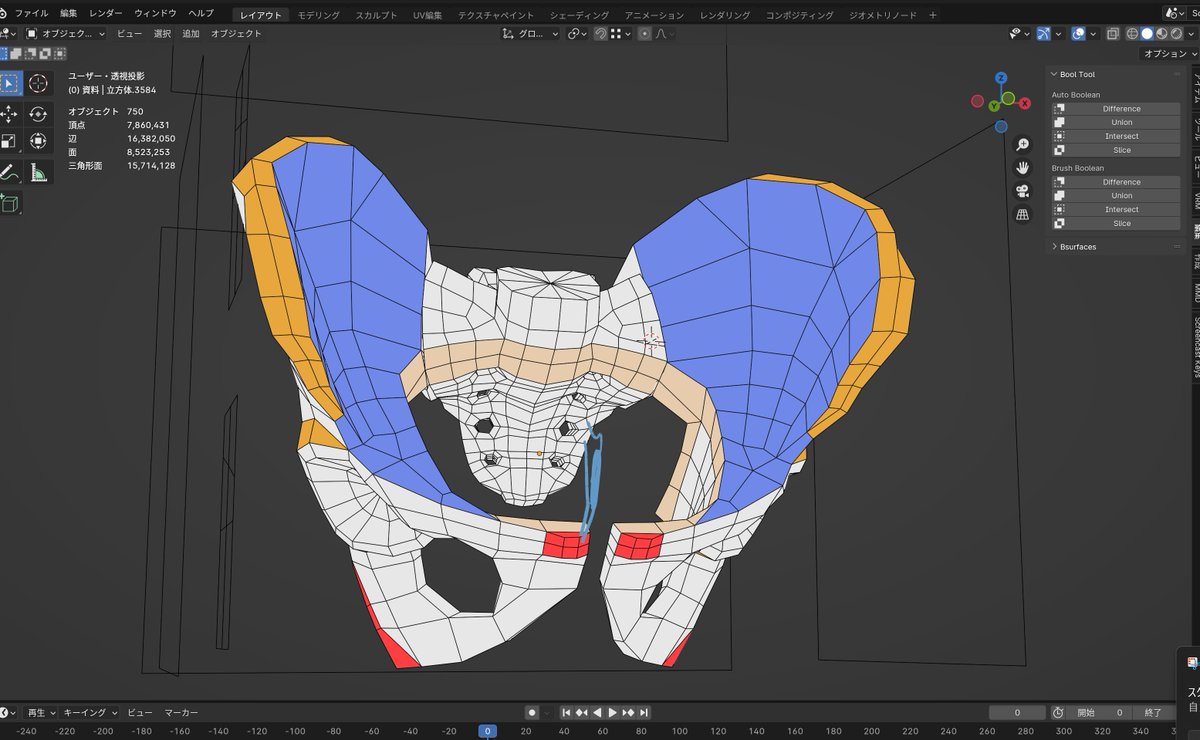This screenshot has height=740, width=1200.
Task: Click the Blender logo menu icon
Action: [x=3, y=14]
